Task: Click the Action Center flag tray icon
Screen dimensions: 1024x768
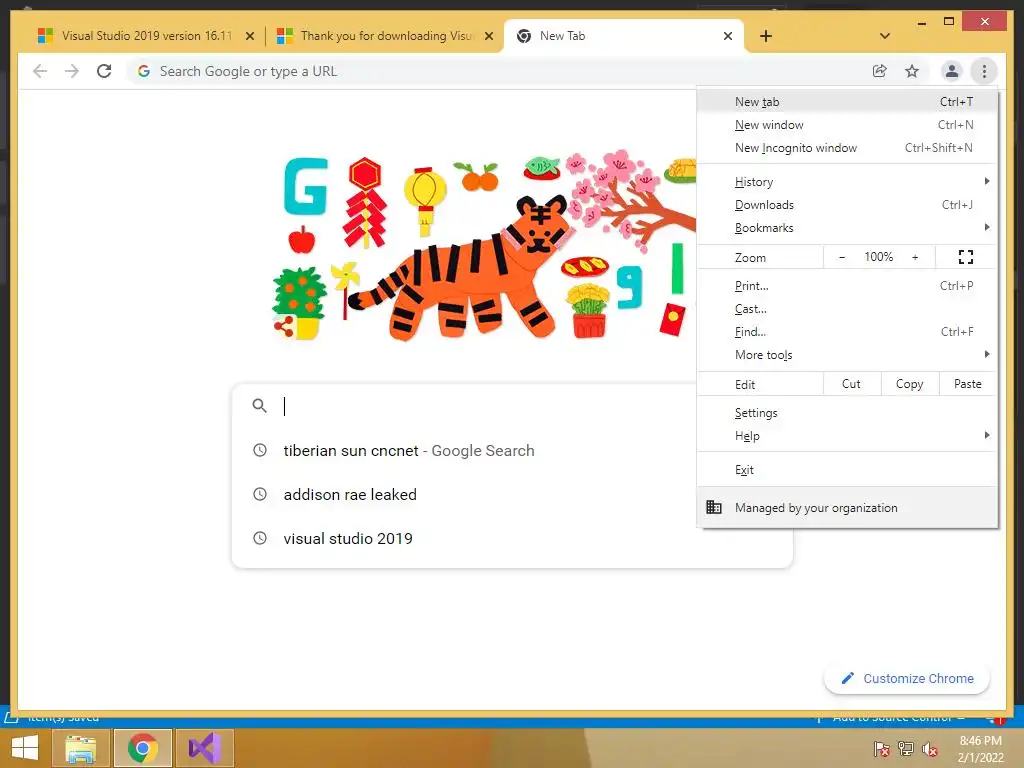Action: coord(882,749)
